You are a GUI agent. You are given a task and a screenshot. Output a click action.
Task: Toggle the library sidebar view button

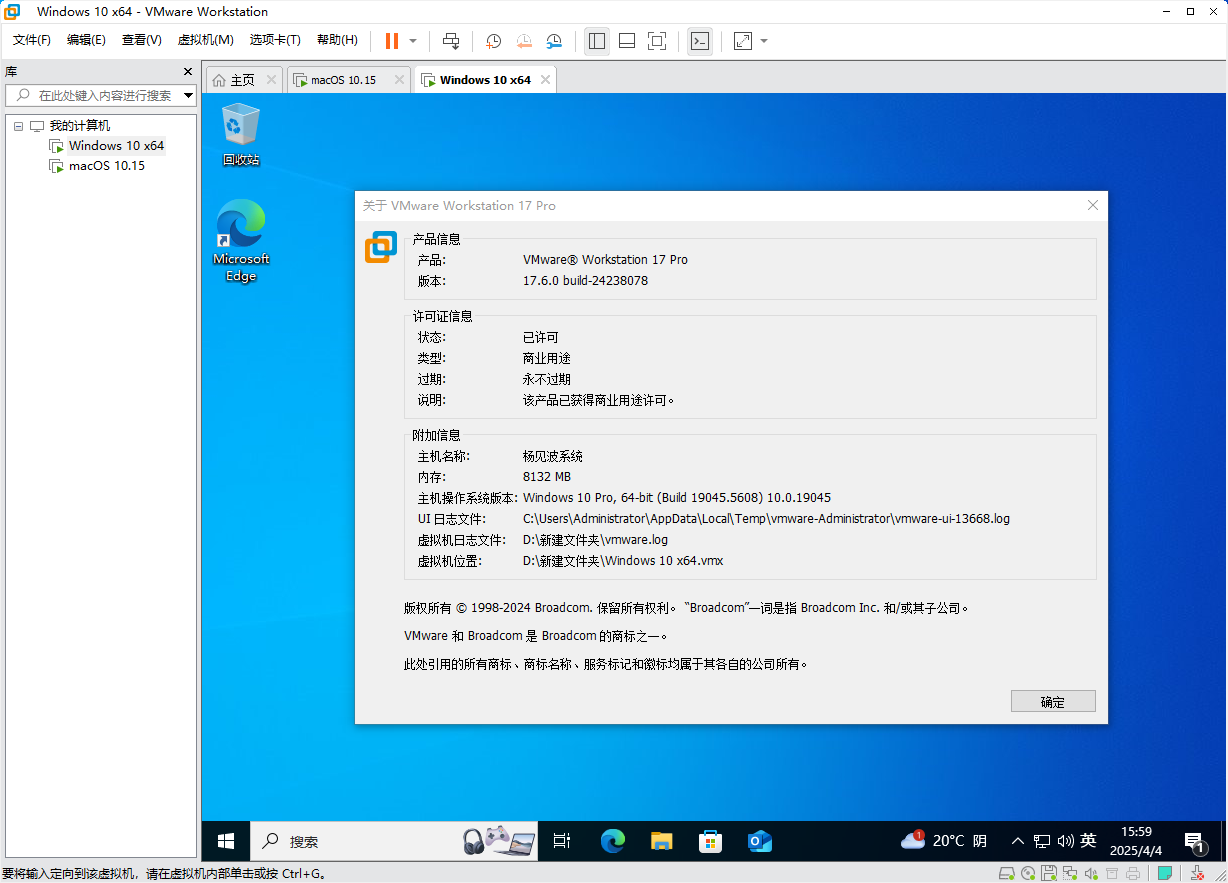pos(597,41)
